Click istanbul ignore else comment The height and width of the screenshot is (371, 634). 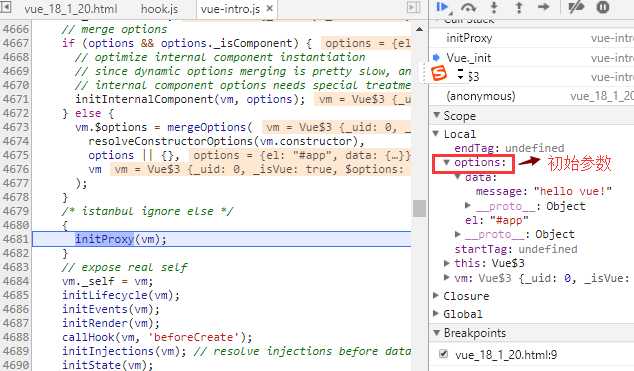tap(147, 211)
